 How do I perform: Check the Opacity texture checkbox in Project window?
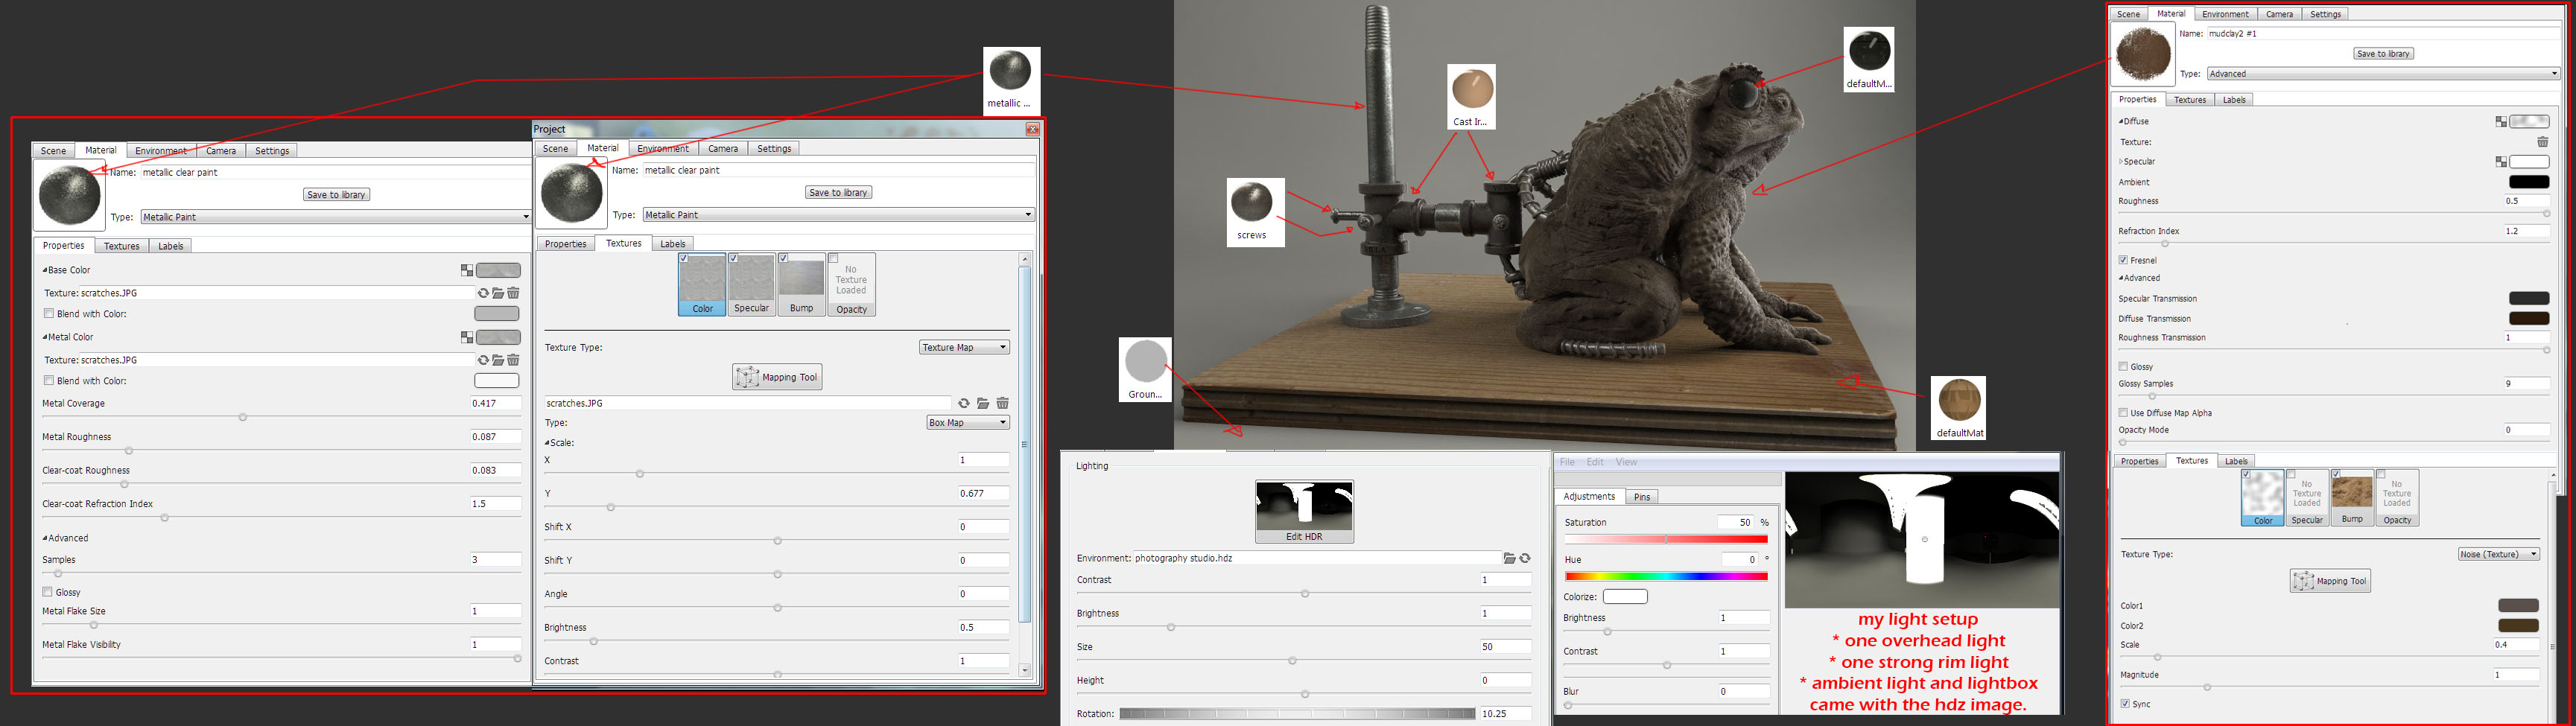[x=833, y=258]
